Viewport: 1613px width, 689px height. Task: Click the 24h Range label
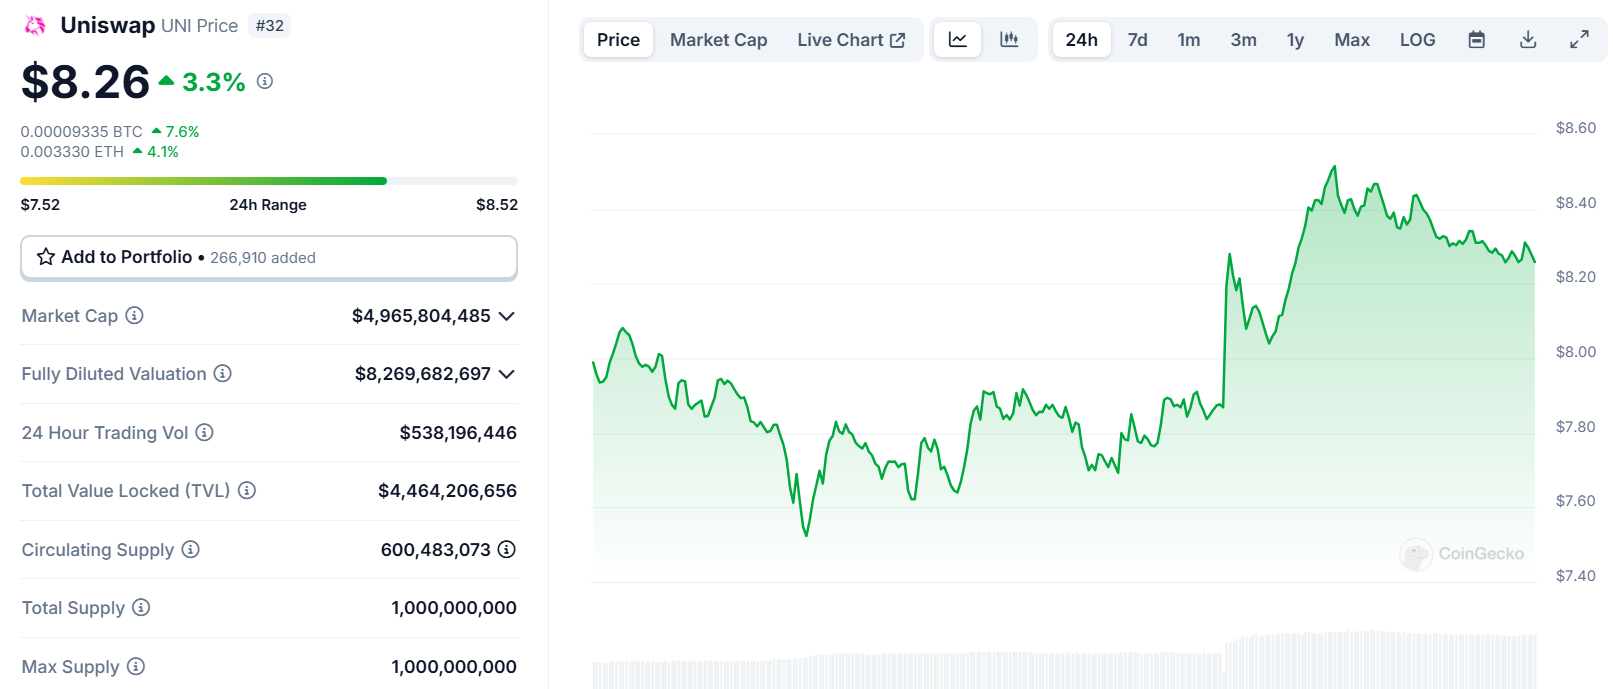[268, 205]
